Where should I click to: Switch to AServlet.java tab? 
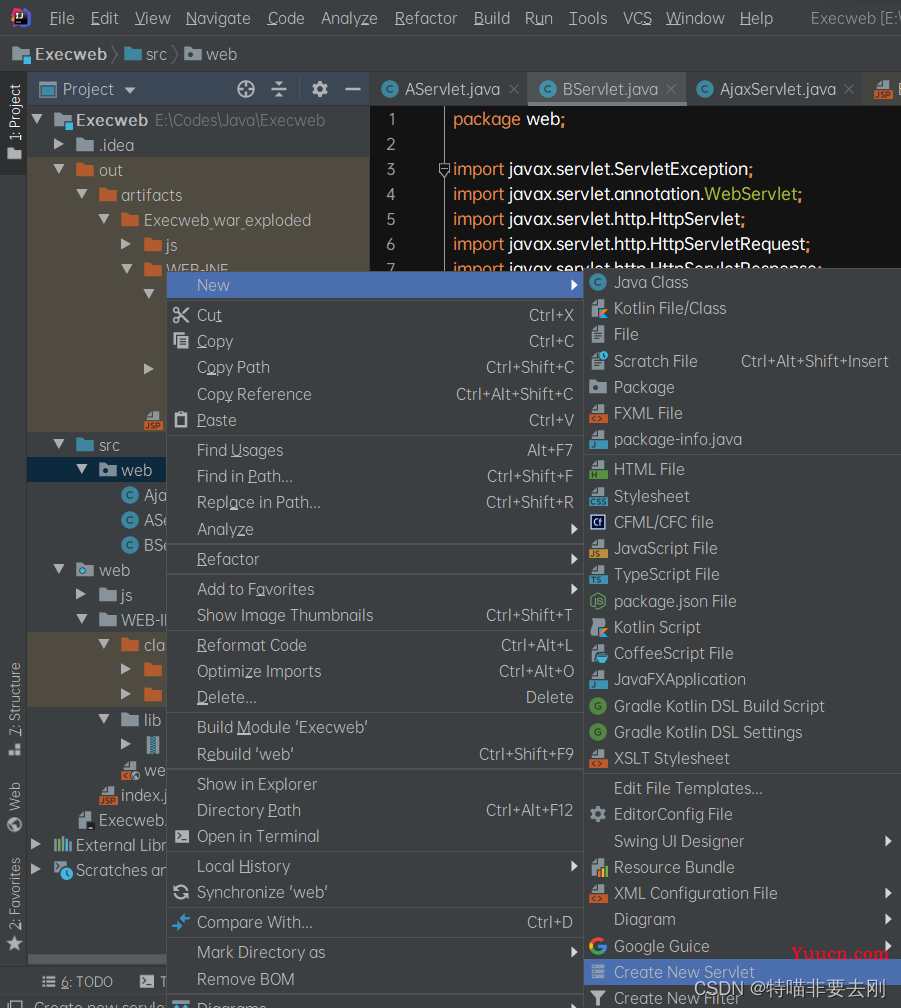pos(452,89)
